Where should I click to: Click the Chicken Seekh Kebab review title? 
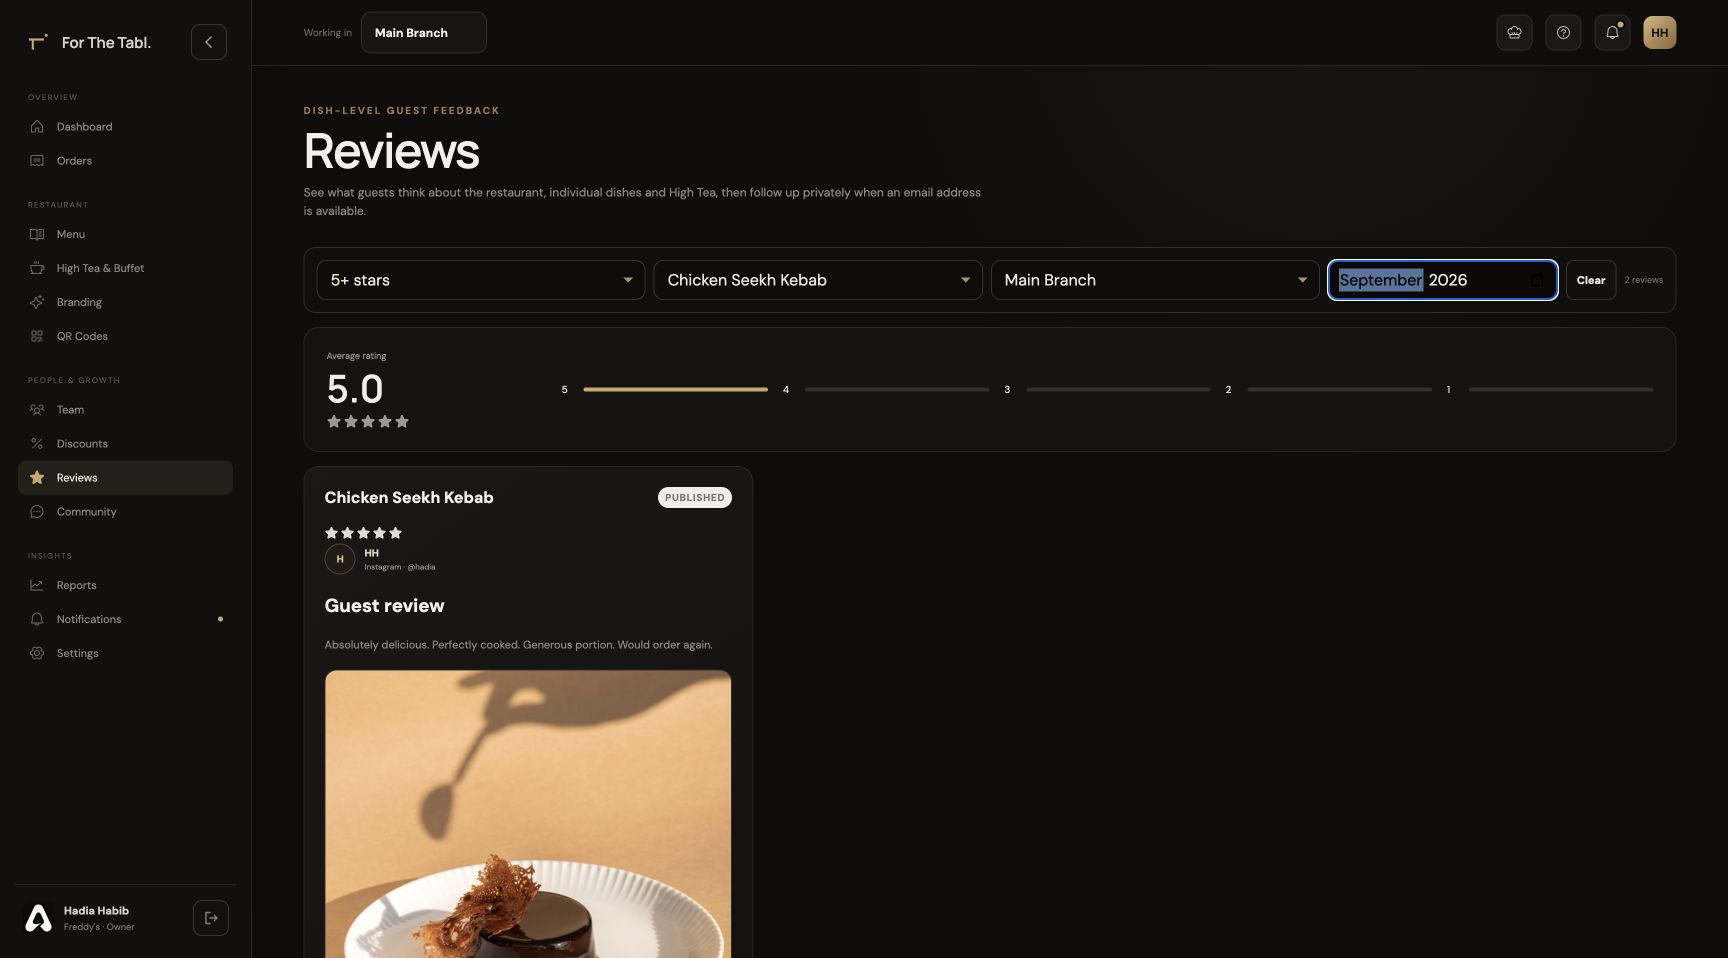[409, 498]
